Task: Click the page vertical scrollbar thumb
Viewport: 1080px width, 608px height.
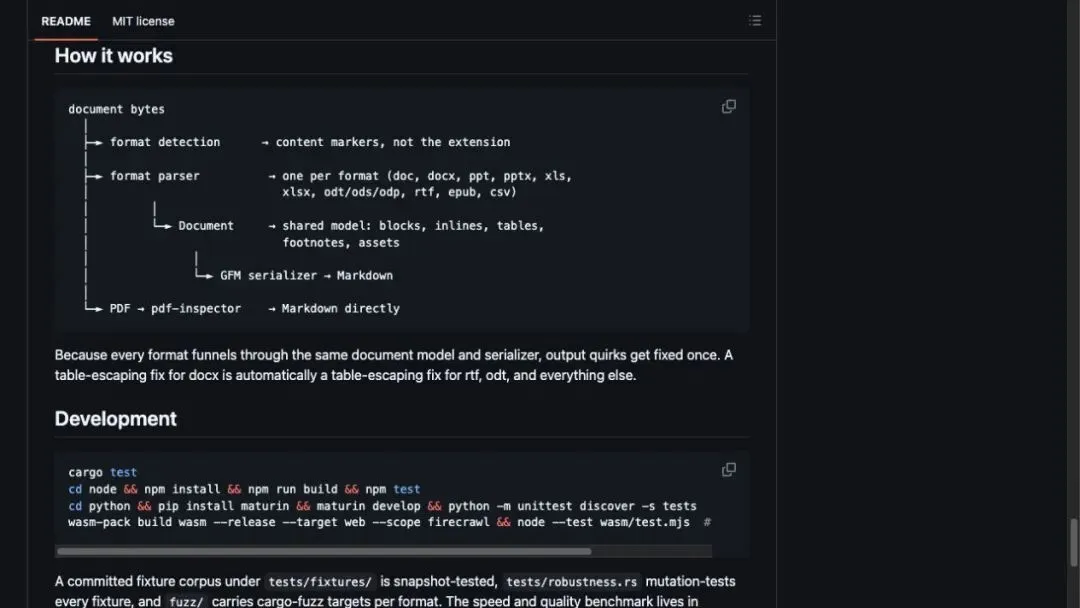Action: pyautogui.click(x=1073, y=542)
